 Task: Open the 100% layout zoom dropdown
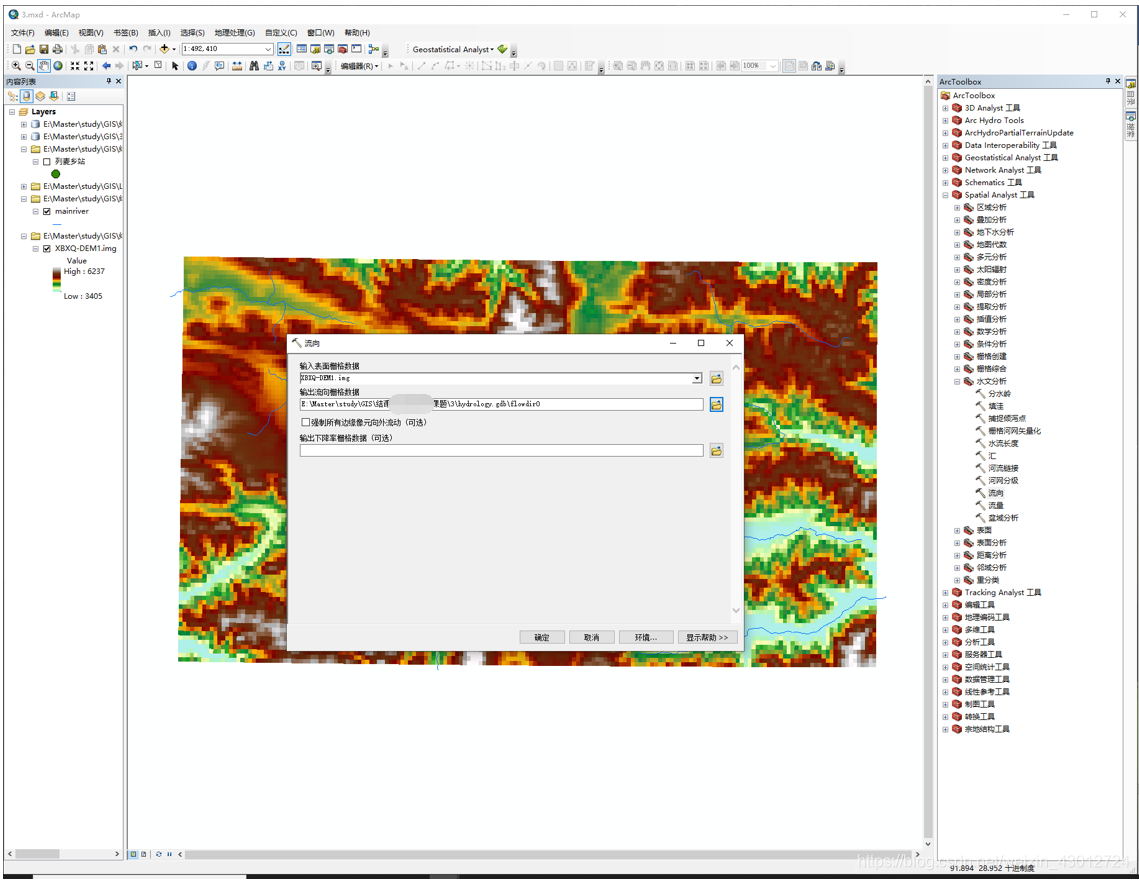tap(772, 66)
